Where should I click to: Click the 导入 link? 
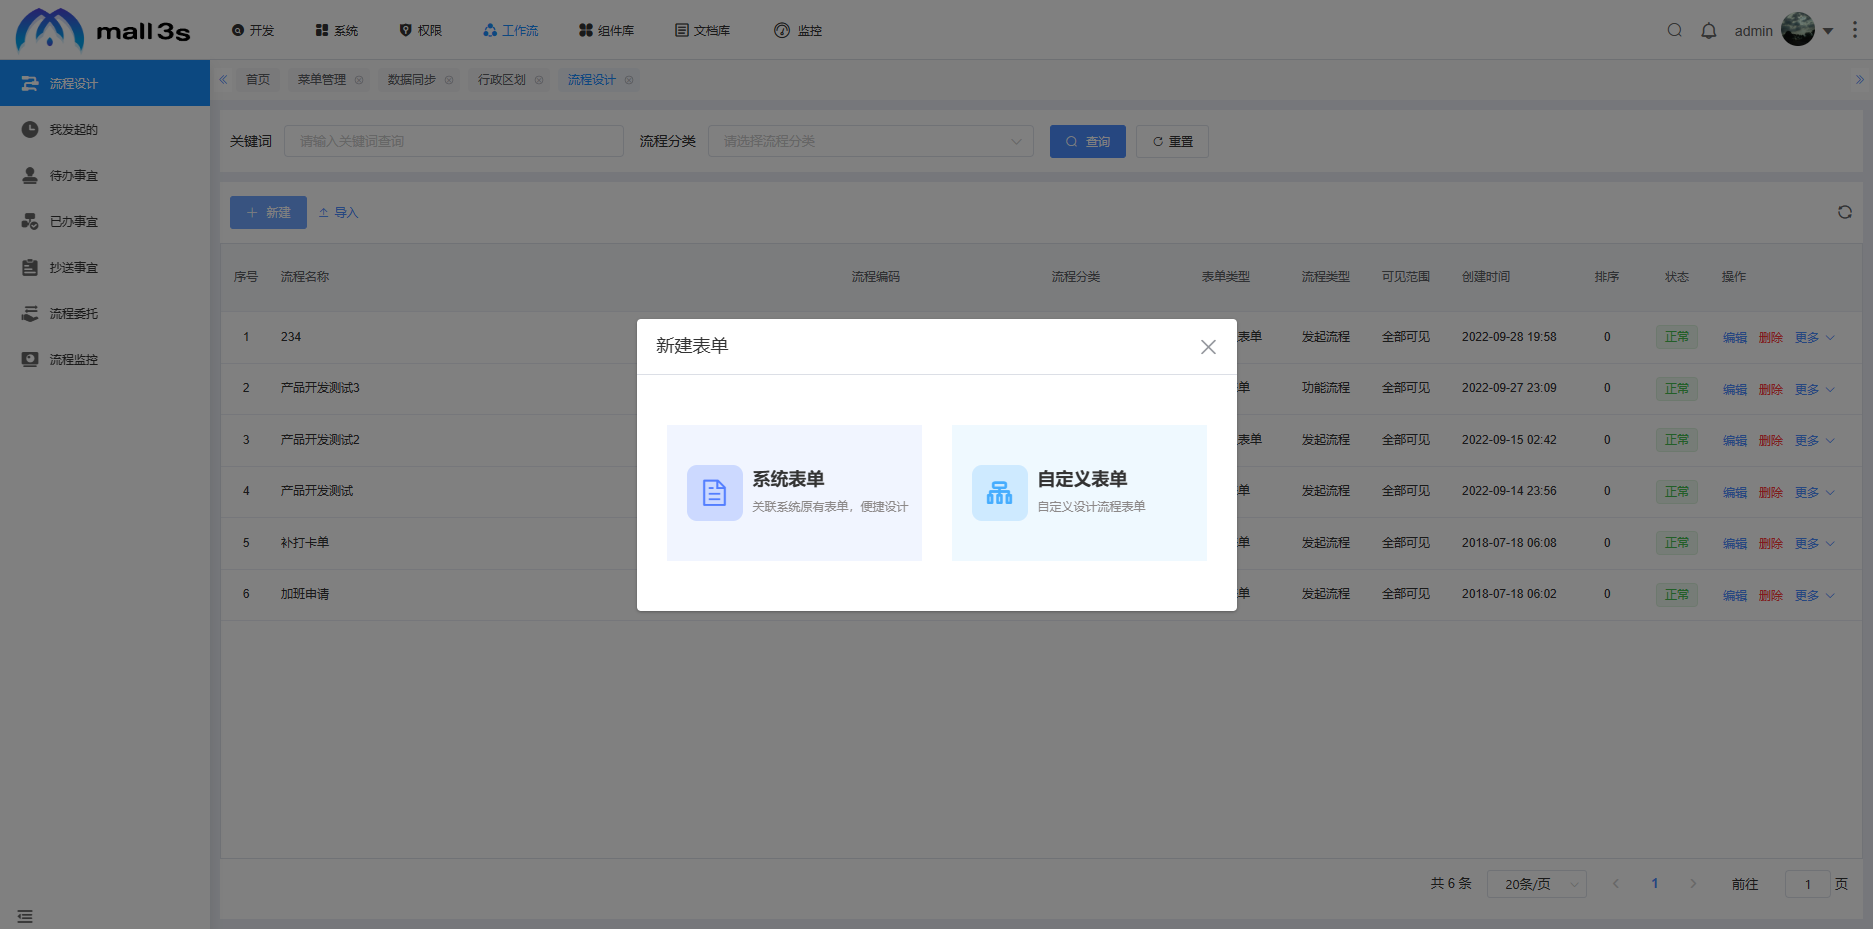[338, 212]
